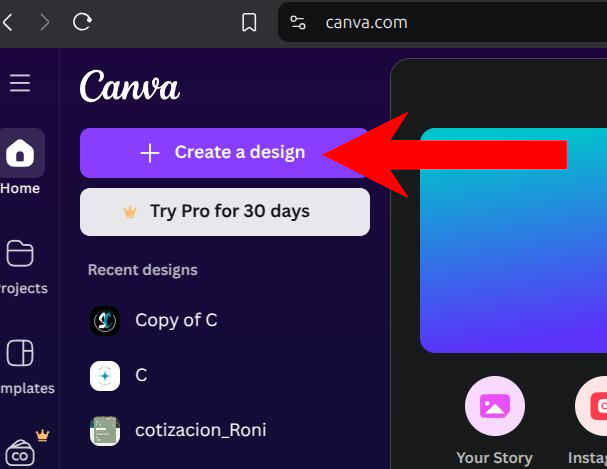
Task: Click the browser forward arrow
Action: tap(45, 22)
